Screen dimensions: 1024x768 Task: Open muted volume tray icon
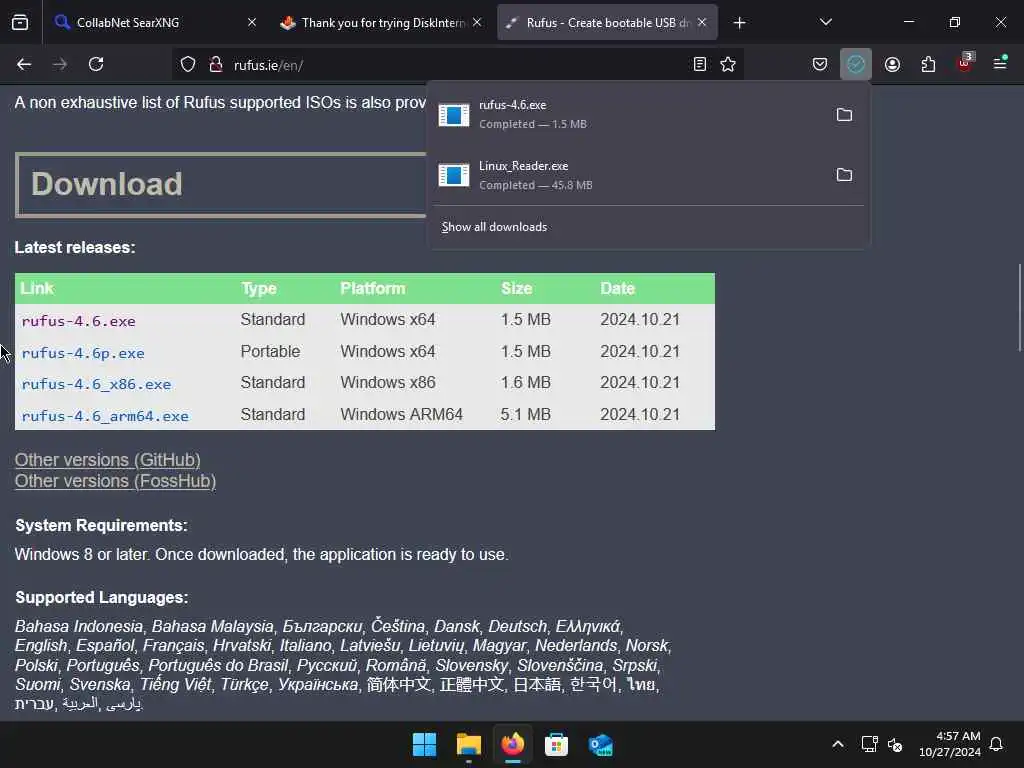pyautogui.click(x=895, y=744)
